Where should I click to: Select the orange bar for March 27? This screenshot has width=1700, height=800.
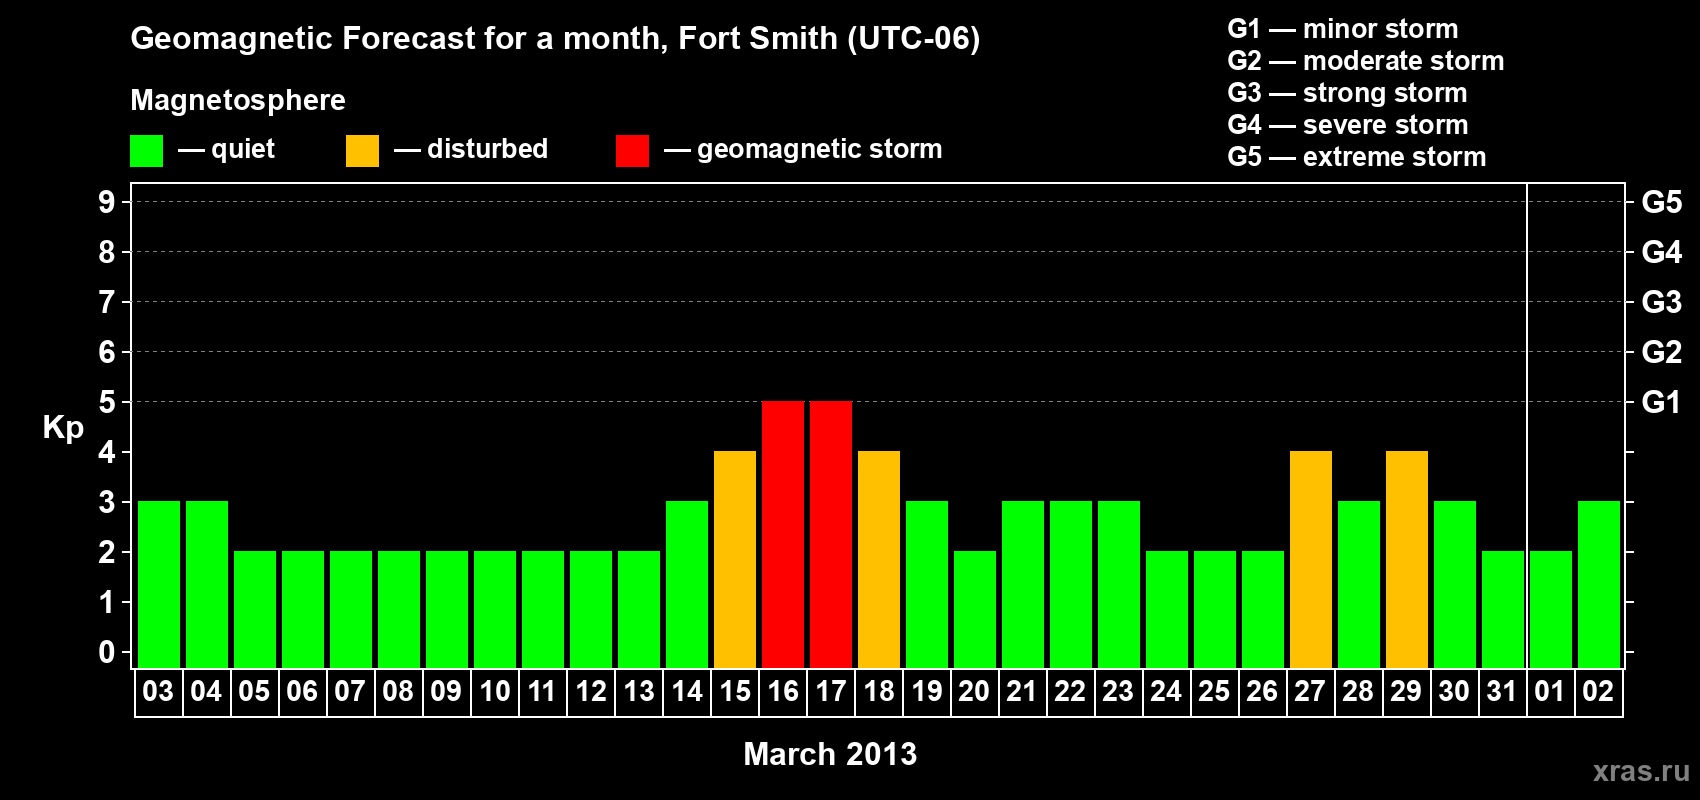(1311, 559)
